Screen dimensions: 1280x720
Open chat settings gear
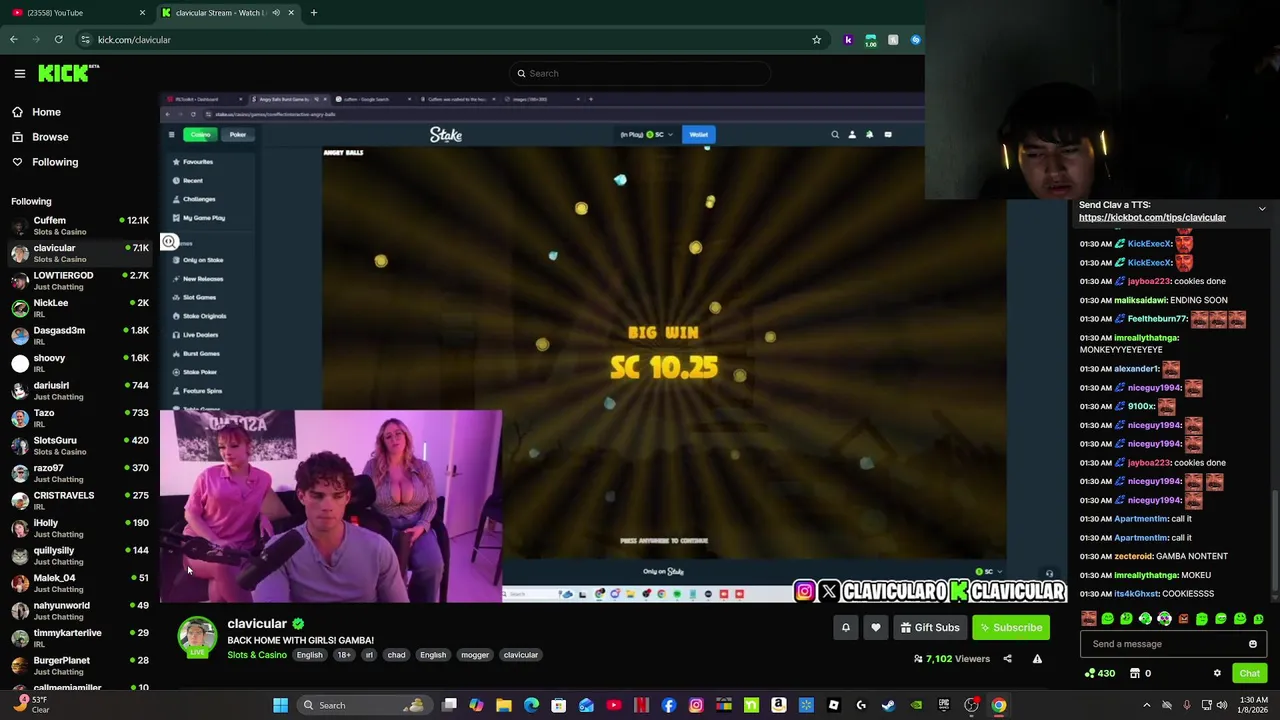point(1217,674)
